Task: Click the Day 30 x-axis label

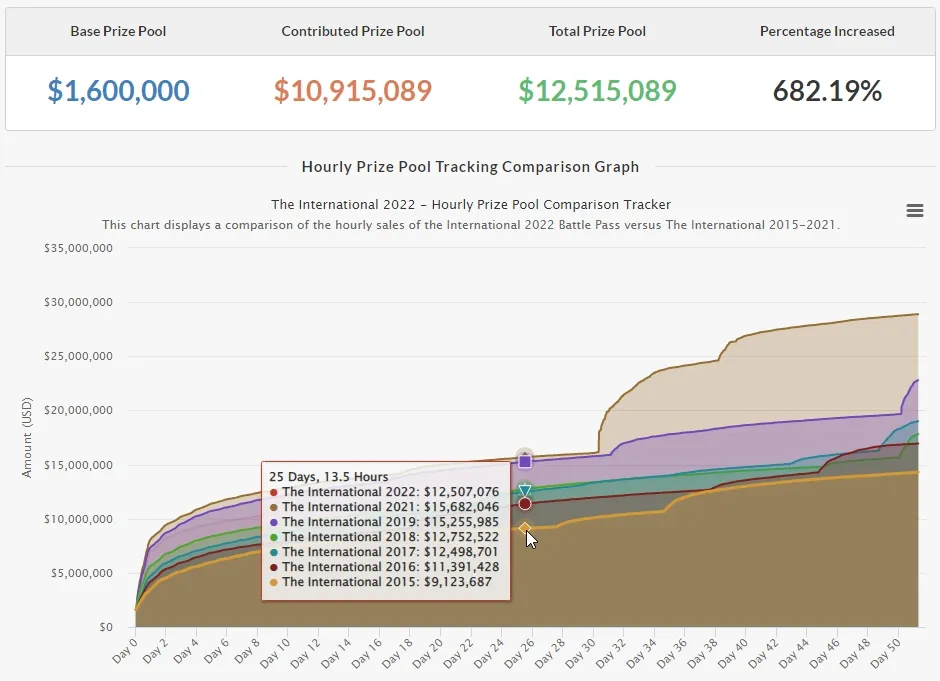Action: click(580, 653)
